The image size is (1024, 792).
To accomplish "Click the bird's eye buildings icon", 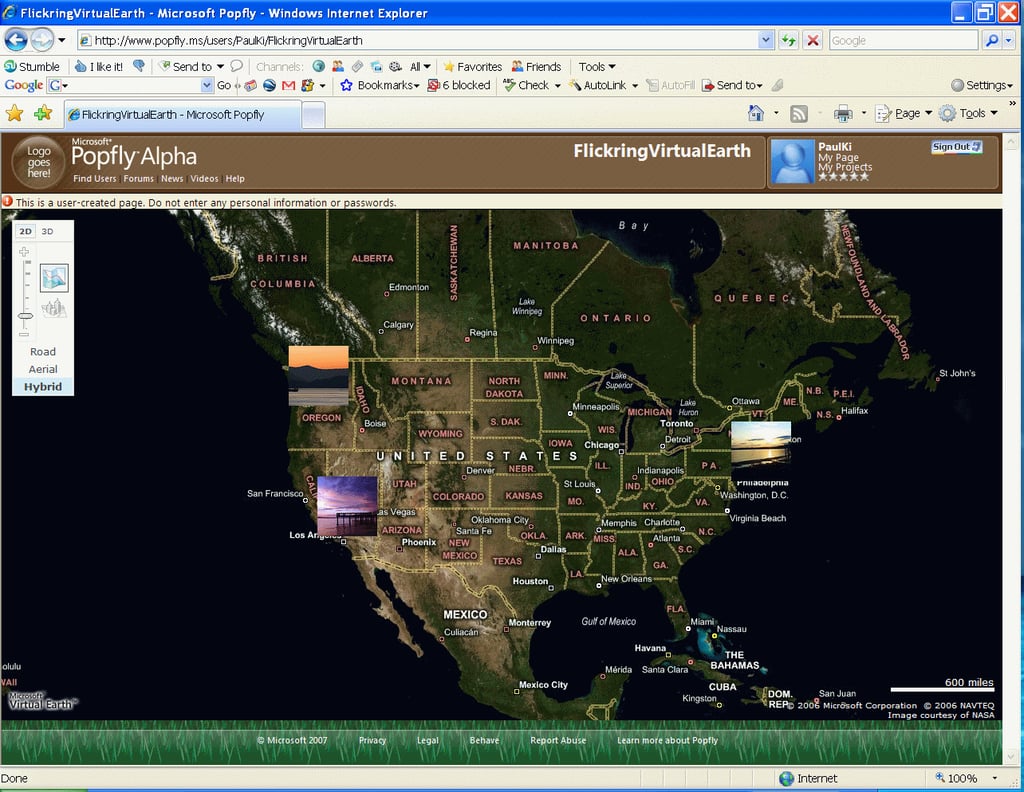I will tap(54, 308).
